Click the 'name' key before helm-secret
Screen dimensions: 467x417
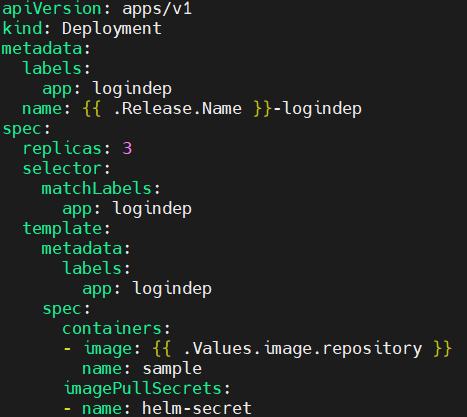pyautogui.click(x=102, y=409)
